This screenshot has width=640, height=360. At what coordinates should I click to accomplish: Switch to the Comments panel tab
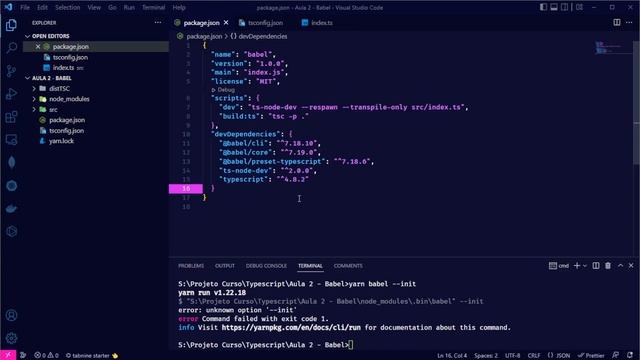coord(348,266)
